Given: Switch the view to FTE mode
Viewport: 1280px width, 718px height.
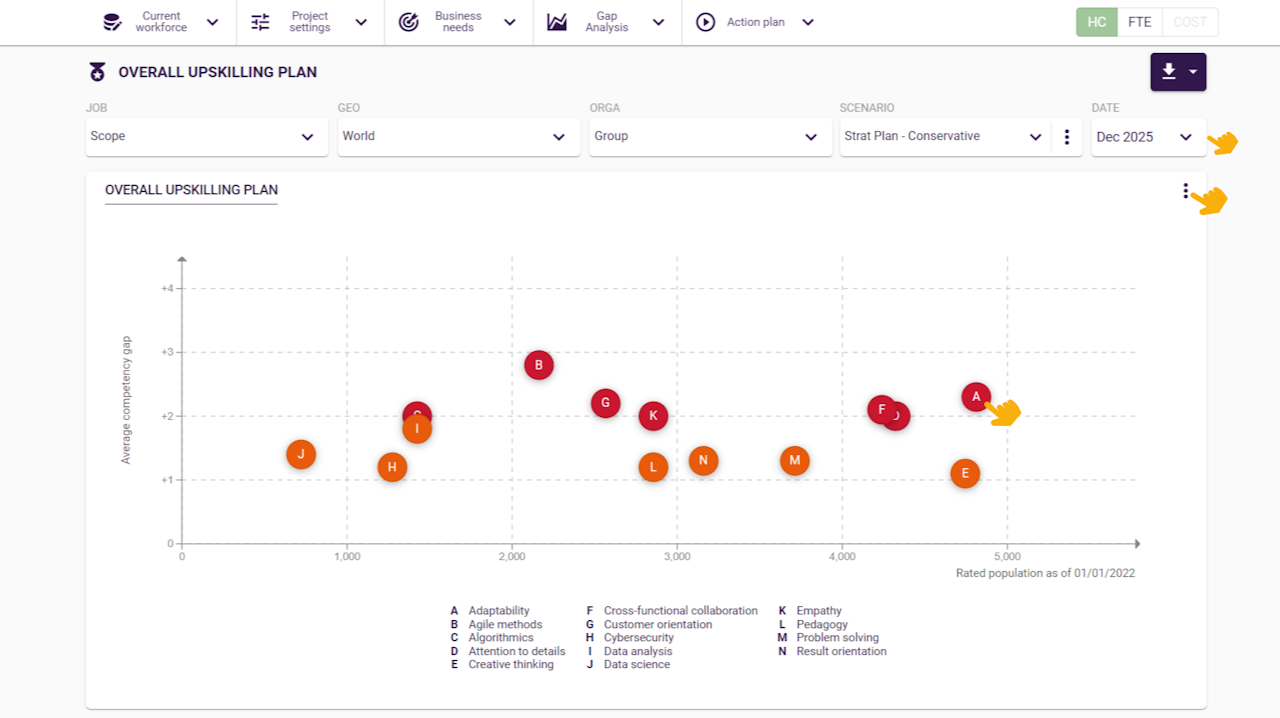Looking at the screenshot, I should click(x=1139, y=22).
